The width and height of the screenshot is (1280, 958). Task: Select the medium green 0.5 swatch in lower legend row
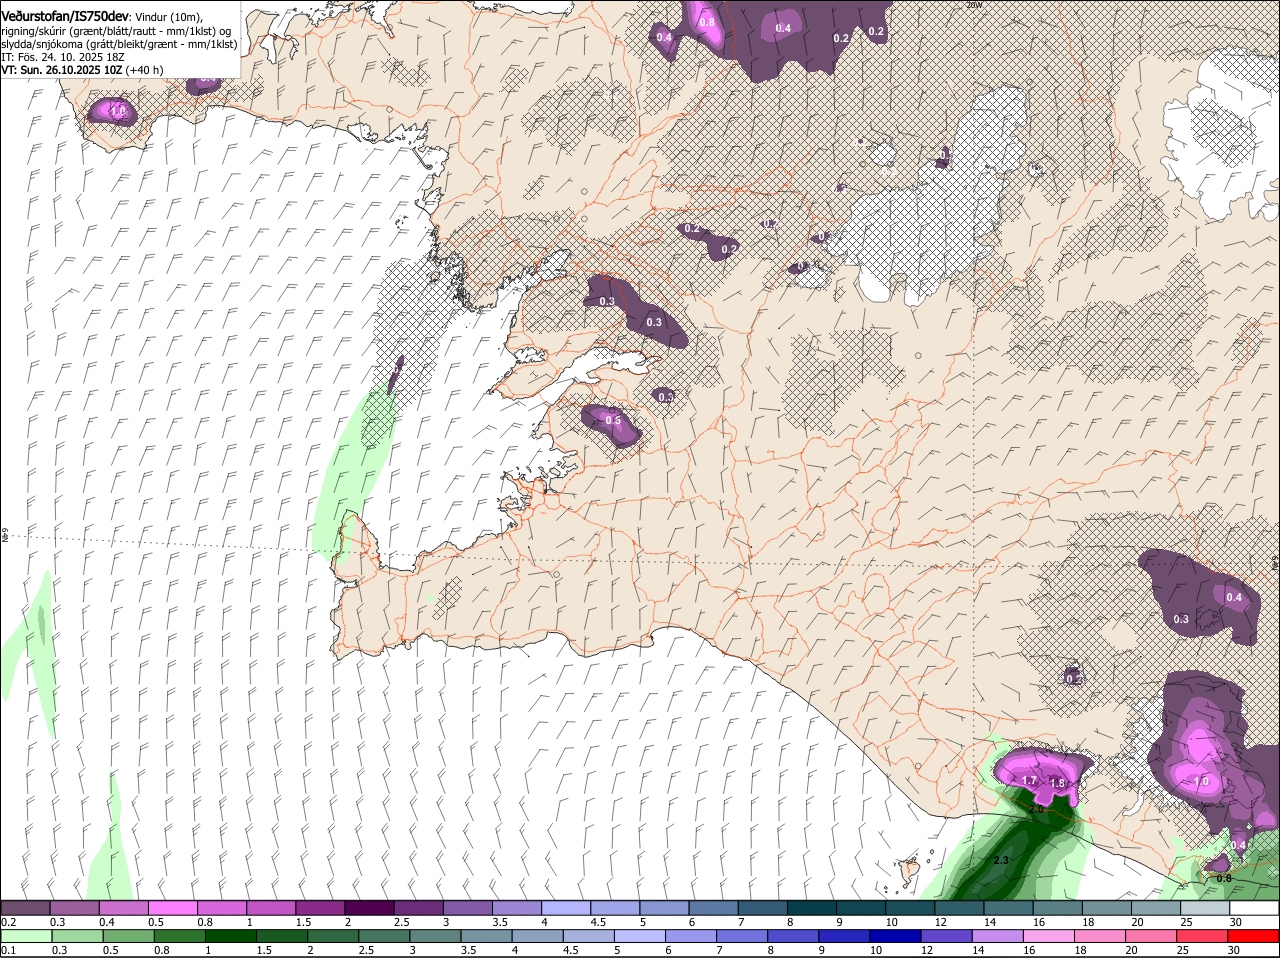pos(129,936)
